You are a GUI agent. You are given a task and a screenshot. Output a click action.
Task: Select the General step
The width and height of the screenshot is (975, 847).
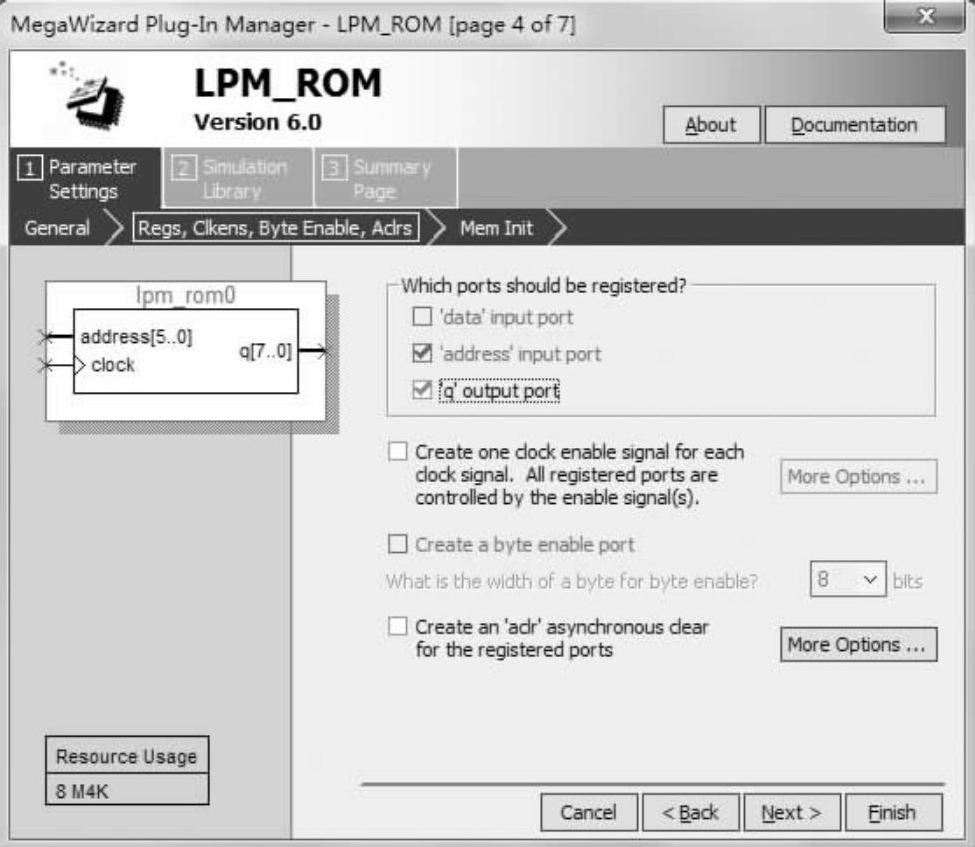(57, 228)
